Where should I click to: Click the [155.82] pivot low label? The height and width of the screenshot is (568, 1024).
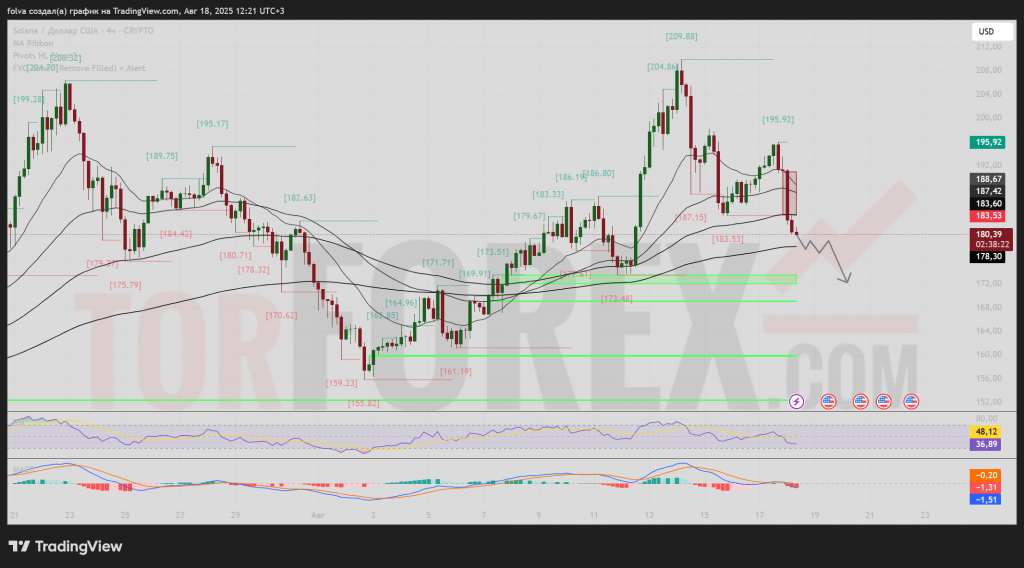click(x=363, y=403)
